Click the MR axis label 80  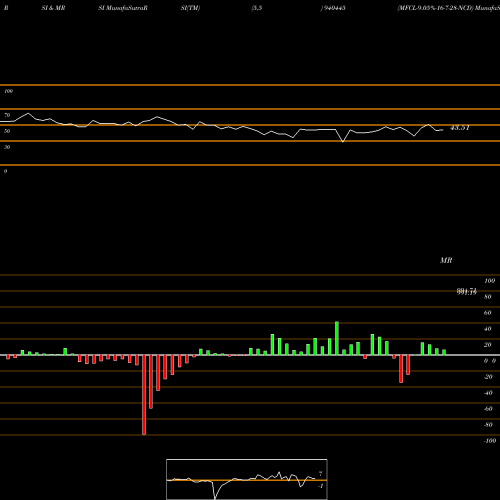click(488, 297)
